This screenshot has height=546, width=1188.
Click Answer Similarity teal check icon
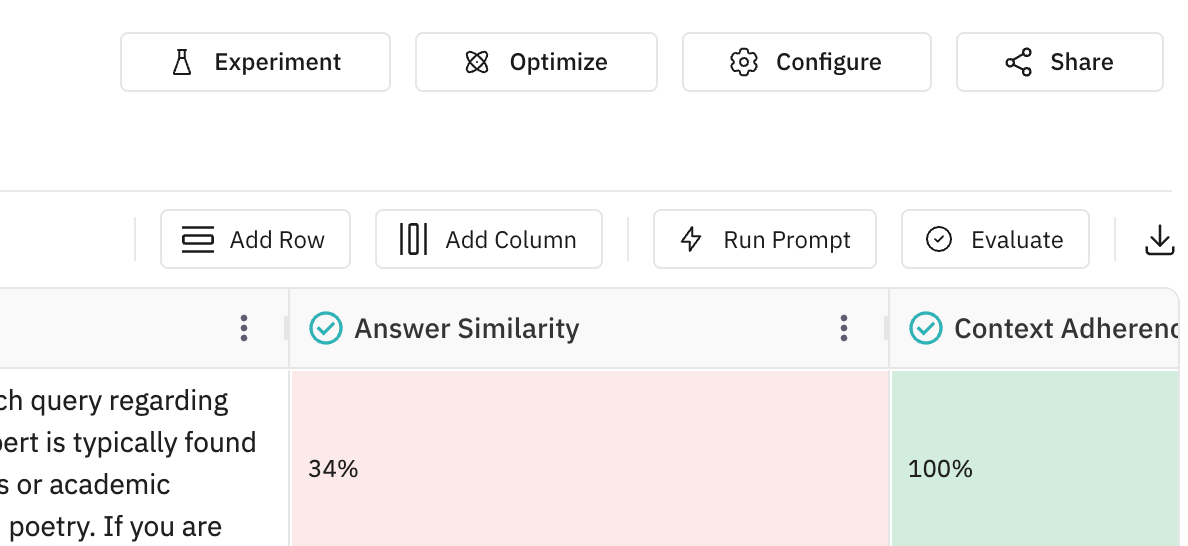(x=326, y=328)
